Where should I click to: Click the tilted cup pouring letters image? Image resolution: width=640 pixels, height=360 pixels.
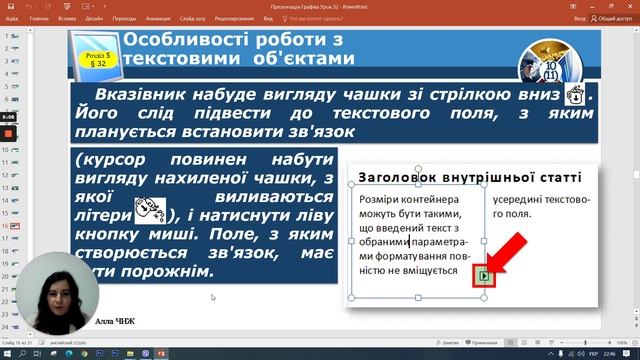150,211
